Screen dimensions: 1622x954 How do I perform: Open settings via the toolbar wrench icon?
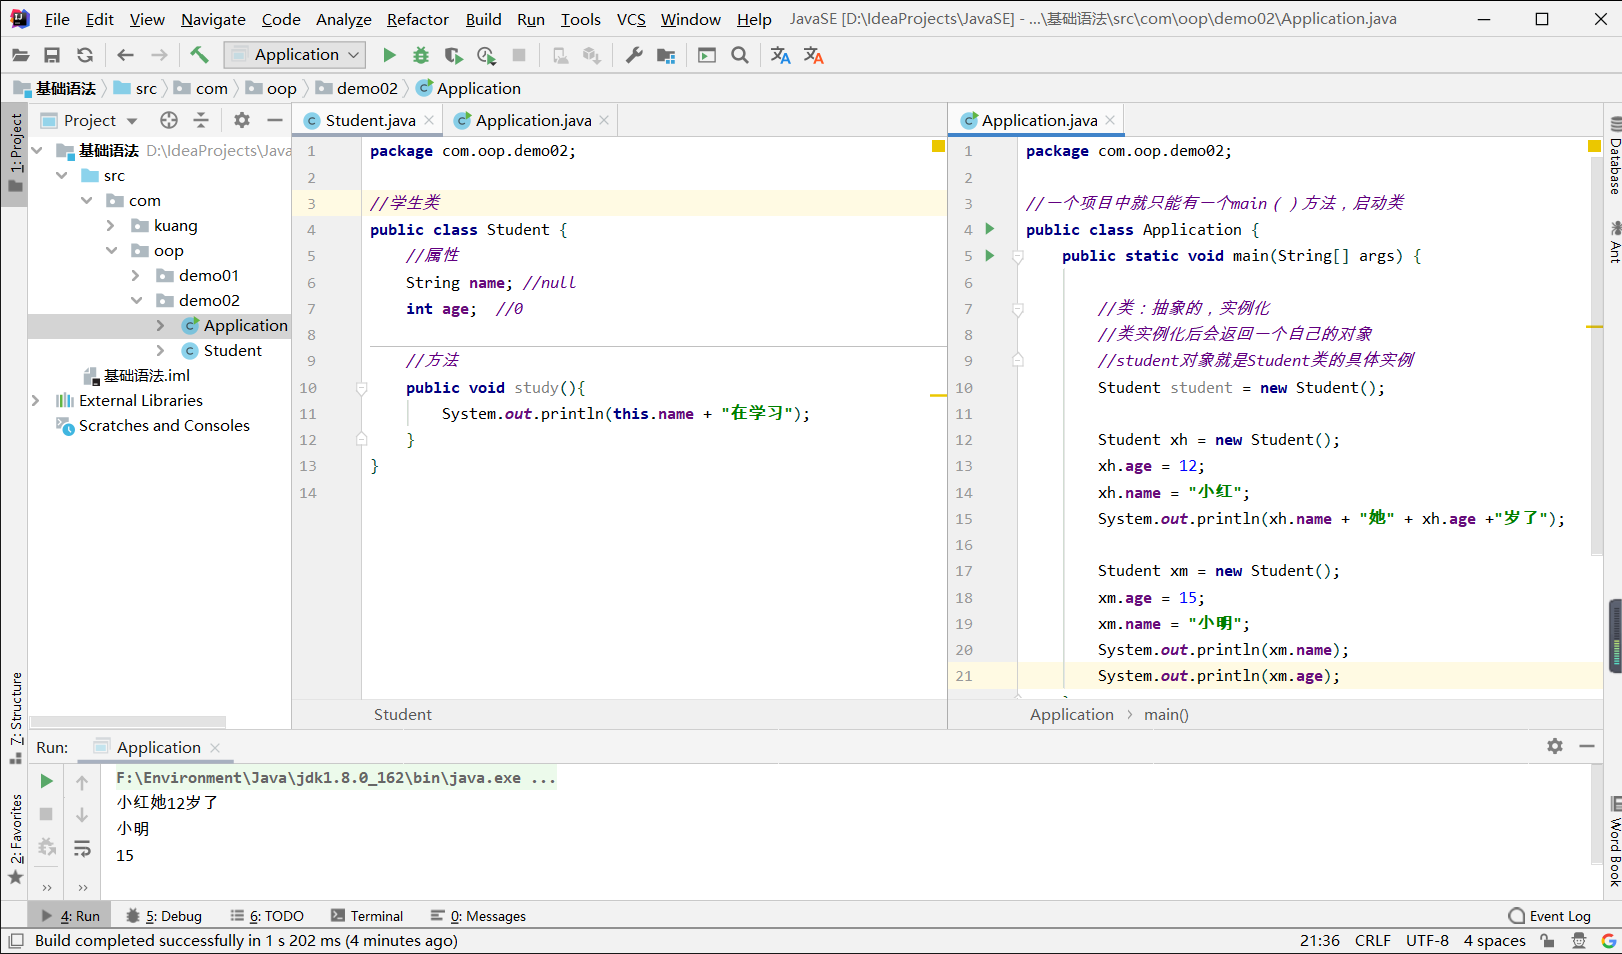[633, 55]
